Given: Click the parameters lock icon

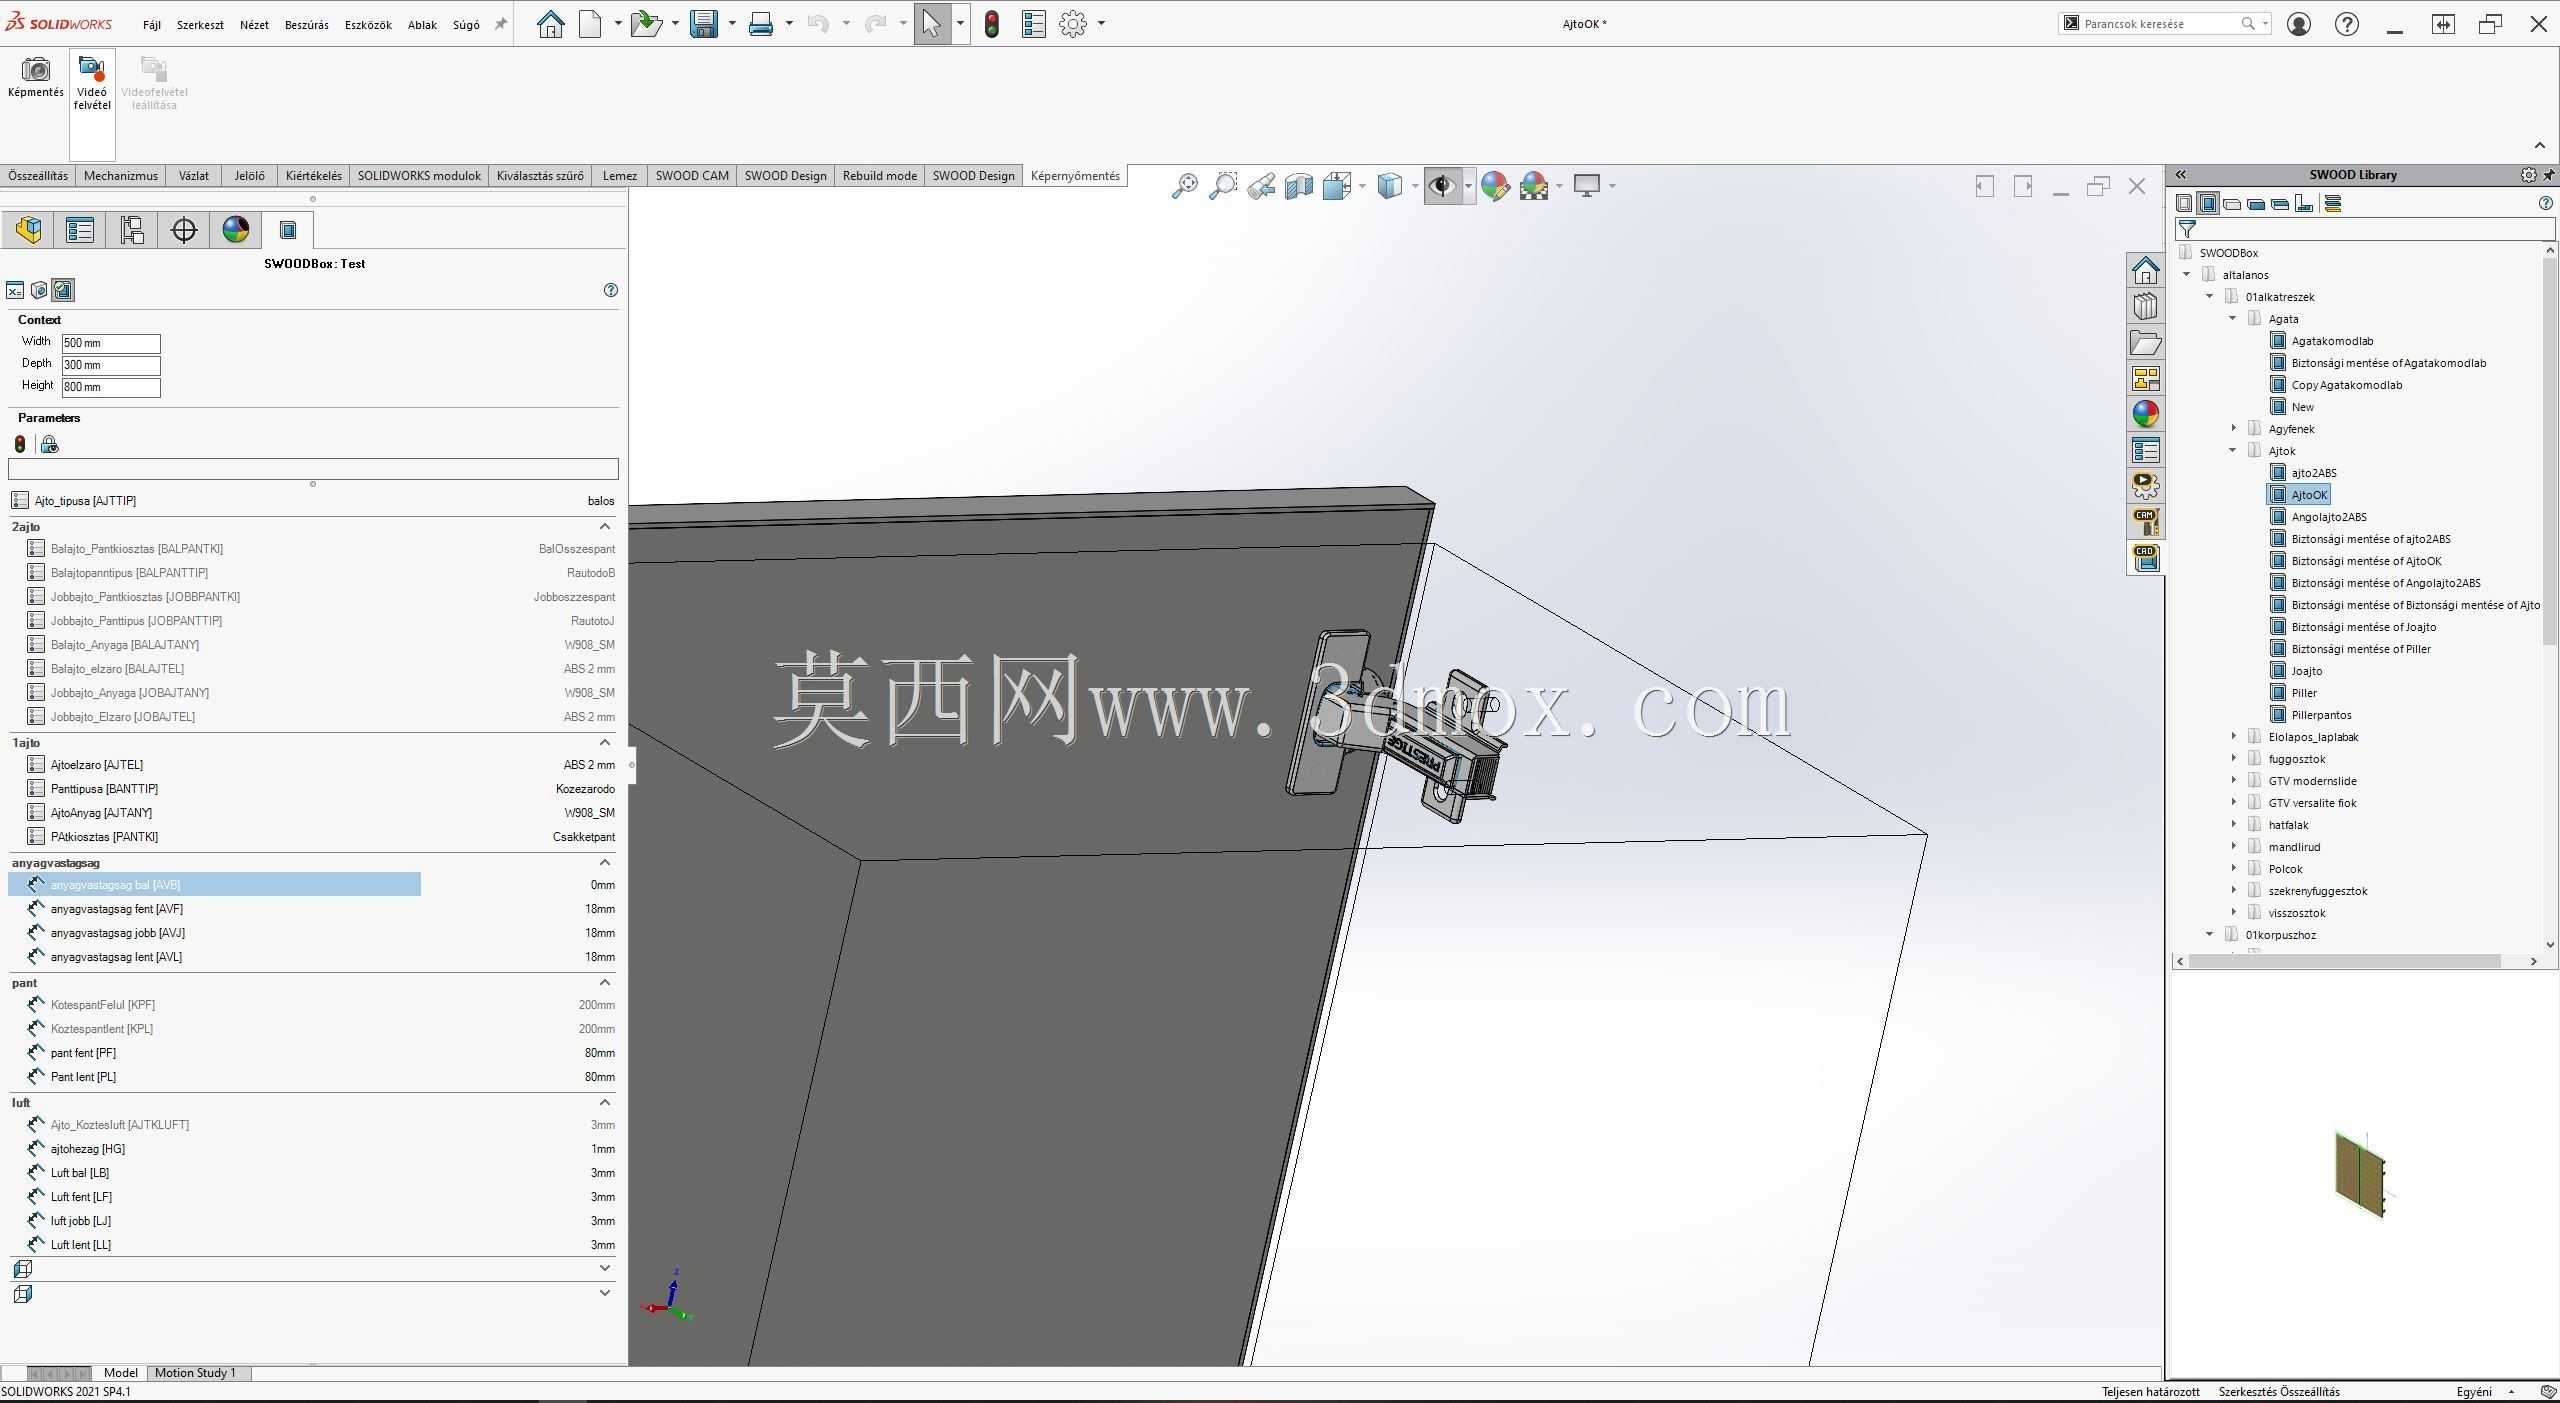Looking at the screenshot, I should 49,444.
